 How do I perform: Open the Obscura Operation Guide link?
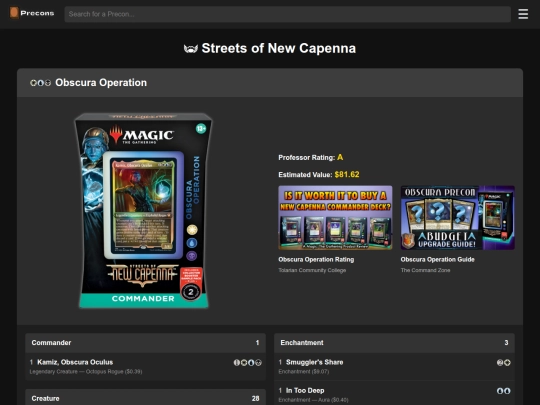437,260
